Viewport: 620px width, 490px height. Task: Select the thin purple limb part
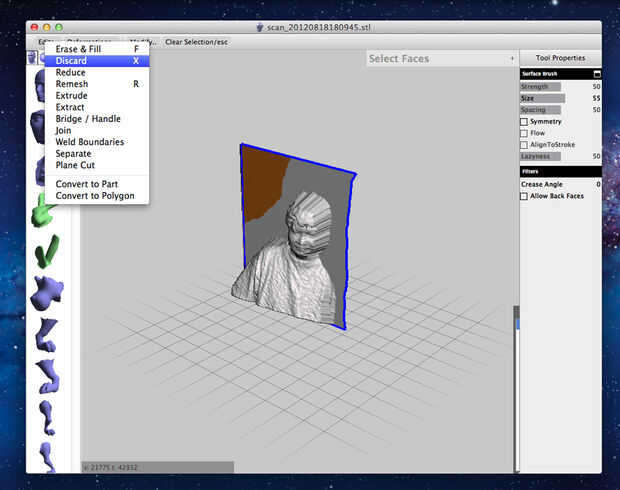[x=47, y=418]
